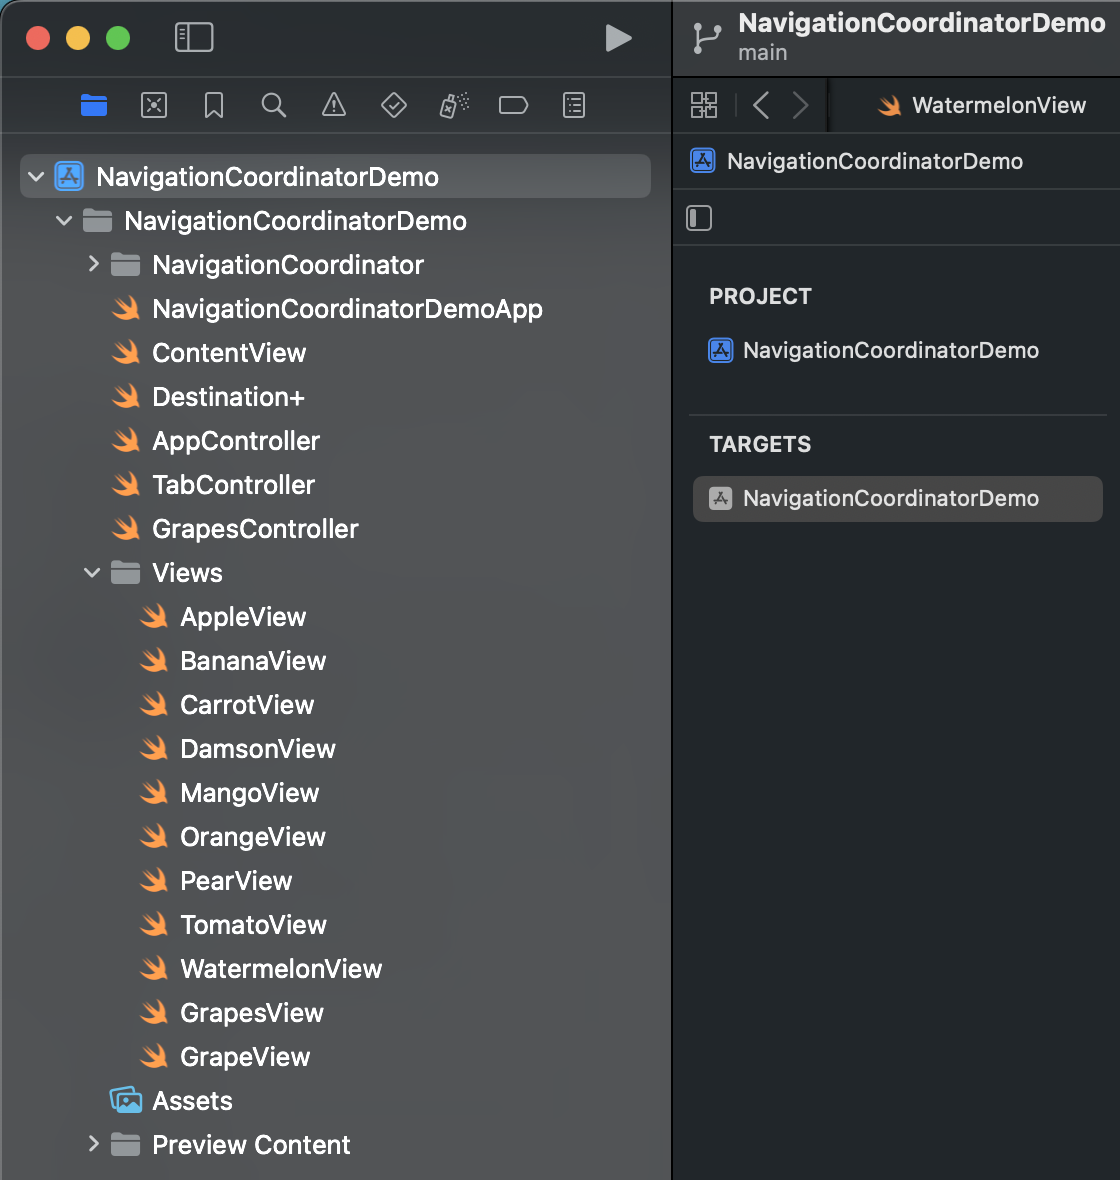Open the Test navigator diamond icon
This screenshot has width=1120, height=1180.
pos(394,105)
